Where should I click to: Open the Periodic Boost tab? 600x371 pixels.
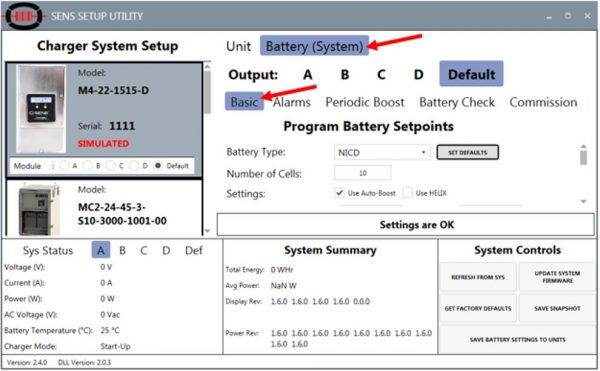click(x=365, y=102)
